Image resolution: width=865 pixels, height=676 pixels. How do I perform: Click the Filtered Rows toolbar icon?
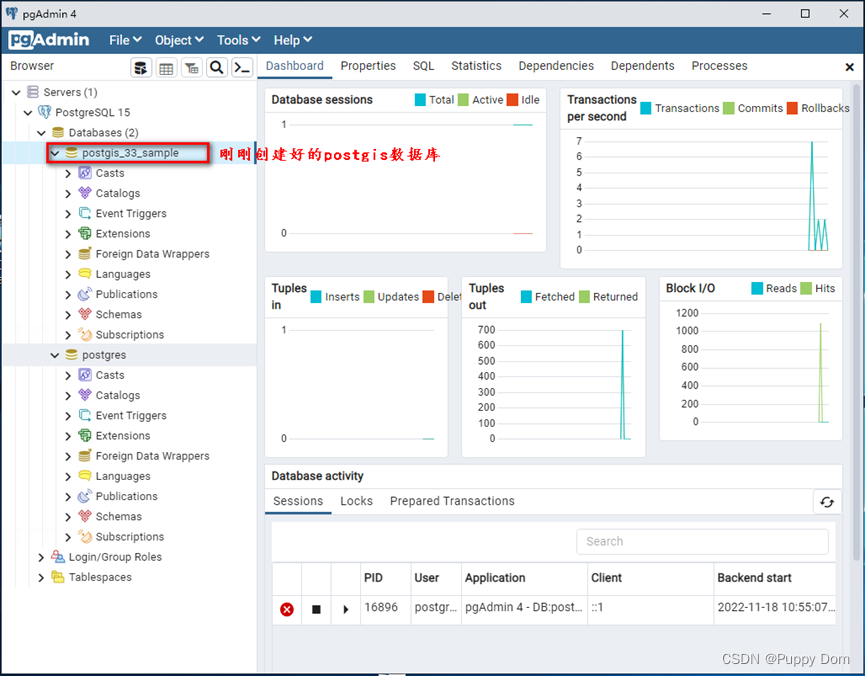pyautogui.click(x=191, y=68)
